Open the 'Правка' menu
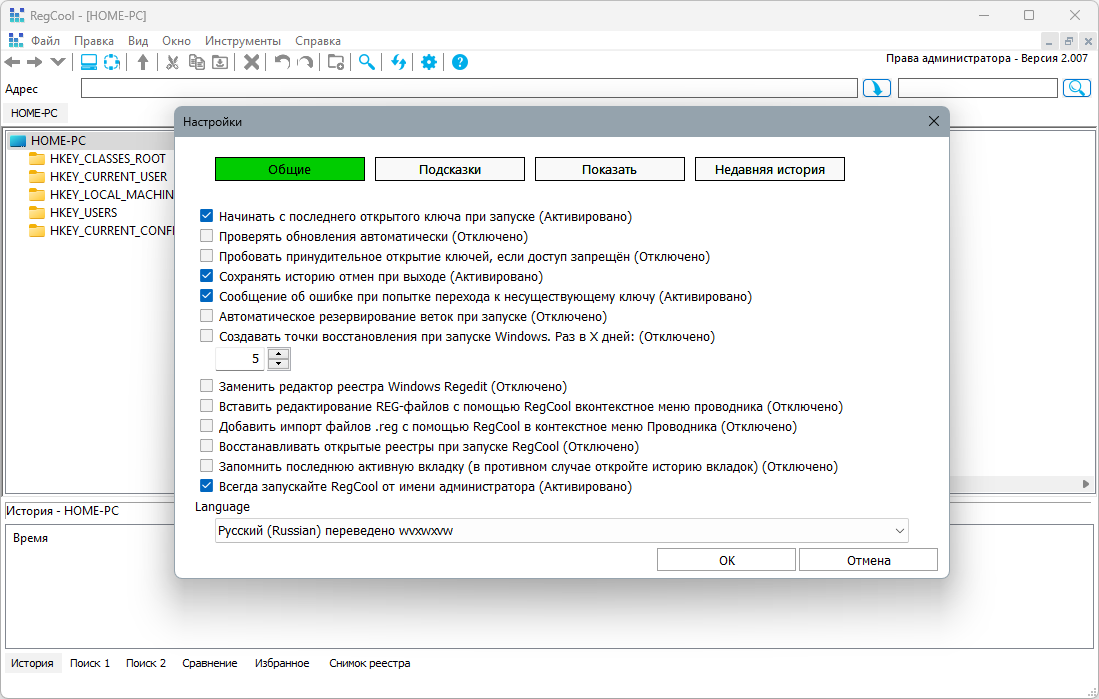Image resolution: width=1099 pixels, height=699 pixels. 94,41
